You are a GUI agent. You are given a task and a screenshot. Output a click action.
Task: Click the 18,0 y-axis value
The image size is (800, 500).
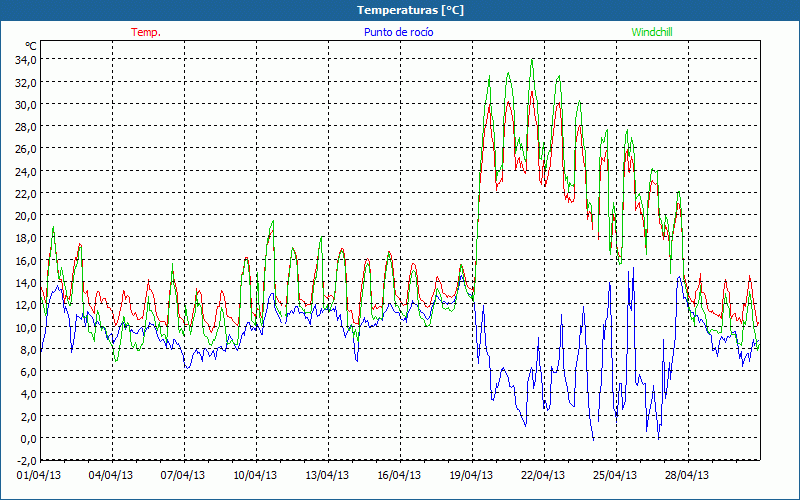tap(26, 238)
